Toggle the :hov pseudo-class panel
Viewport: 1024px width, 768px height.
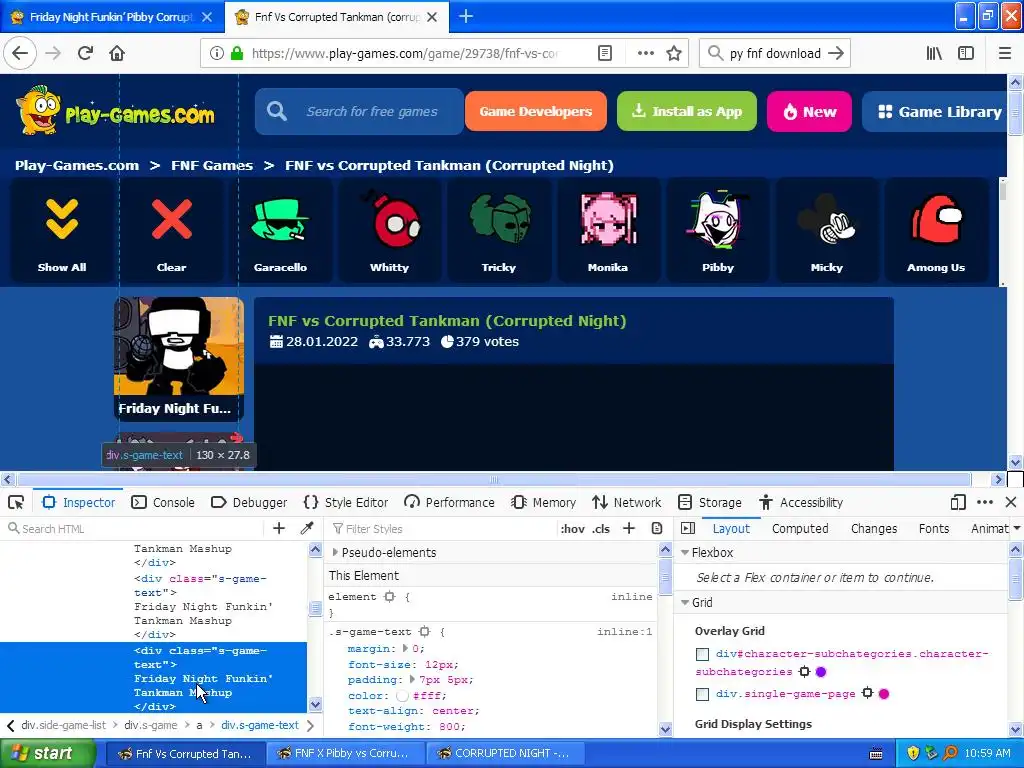coord(573,528)
